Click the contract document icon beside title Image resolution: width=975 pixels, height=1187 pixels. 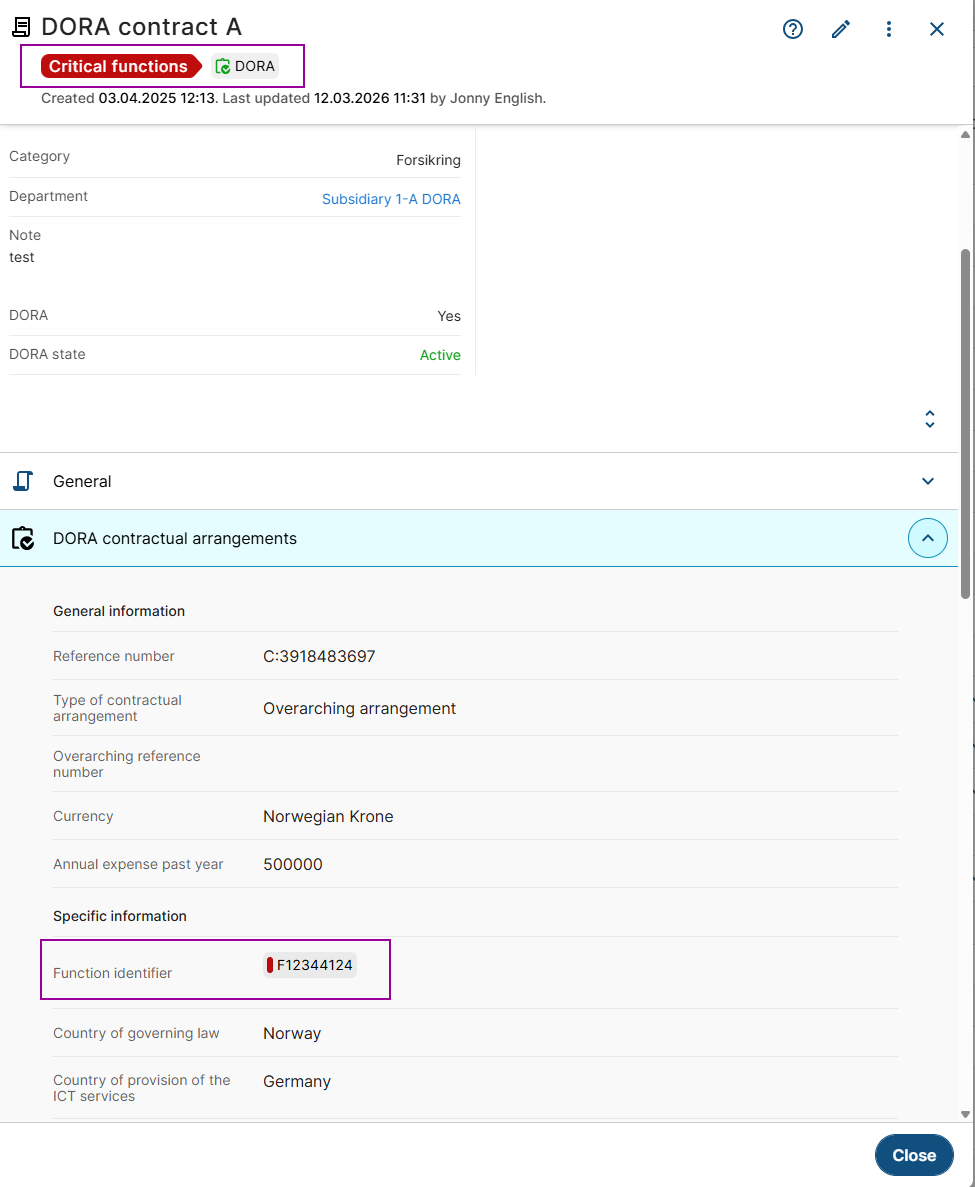point(21,27)
